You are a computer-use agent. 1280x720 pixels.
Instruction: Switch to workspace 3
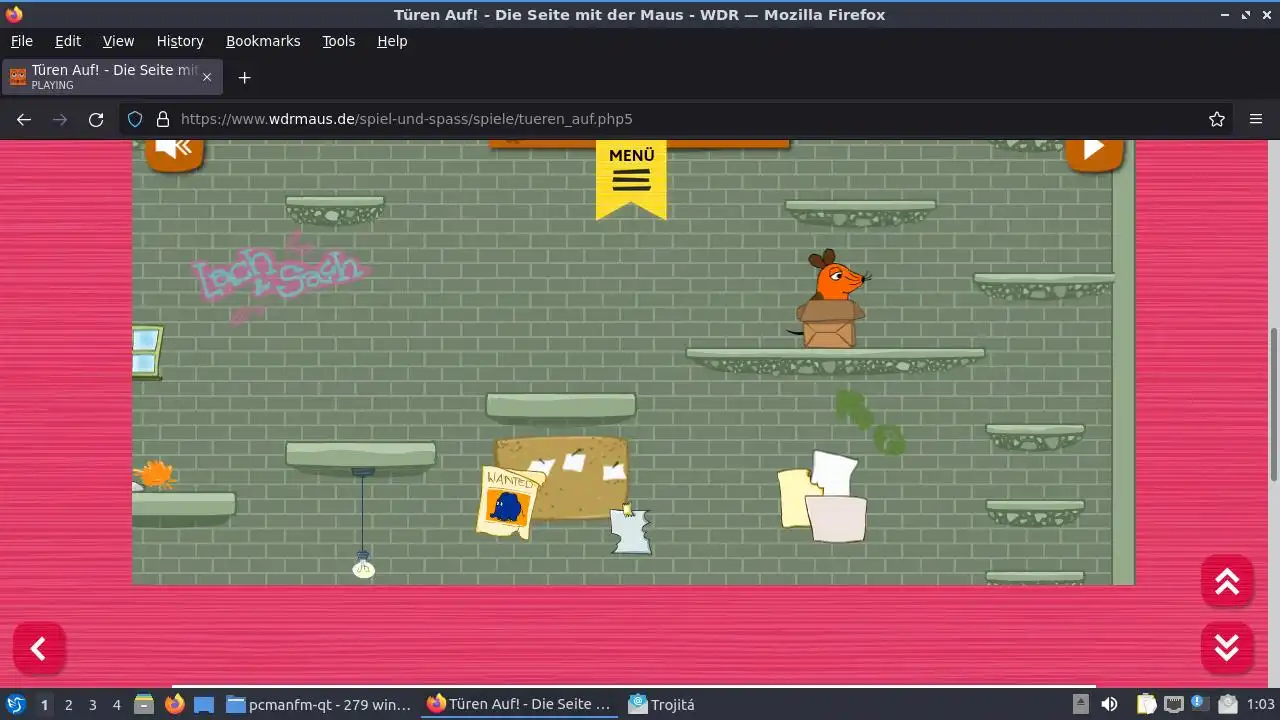coord(92,704)
